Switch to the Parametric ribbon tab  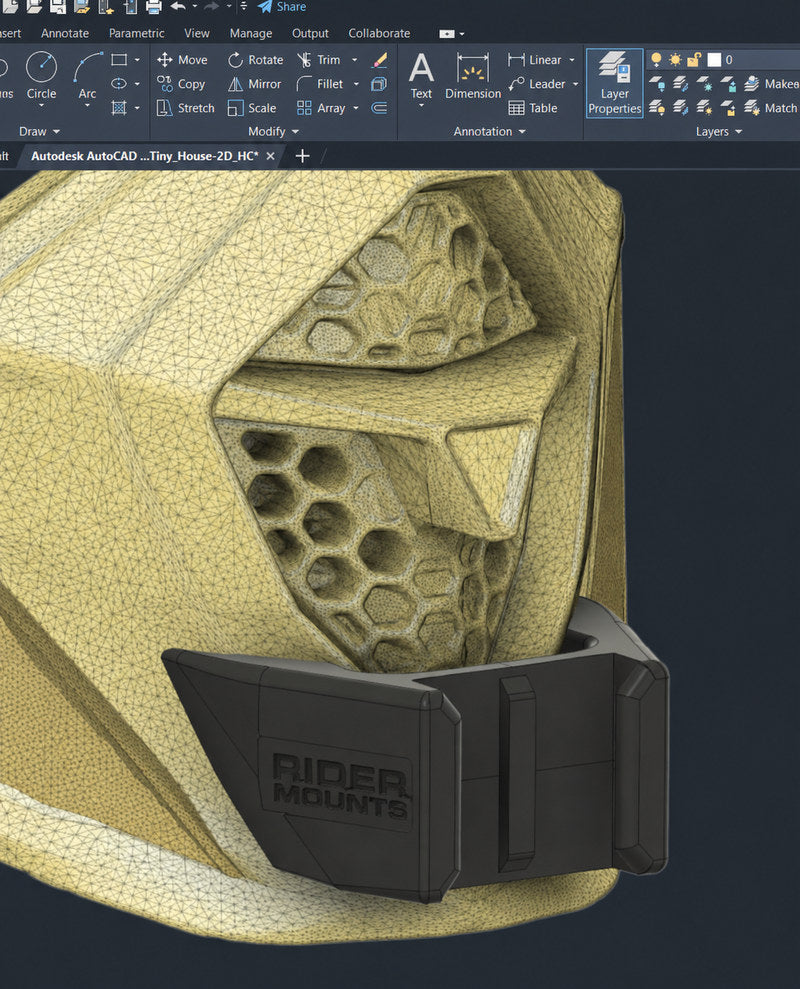tap(136, 33)
